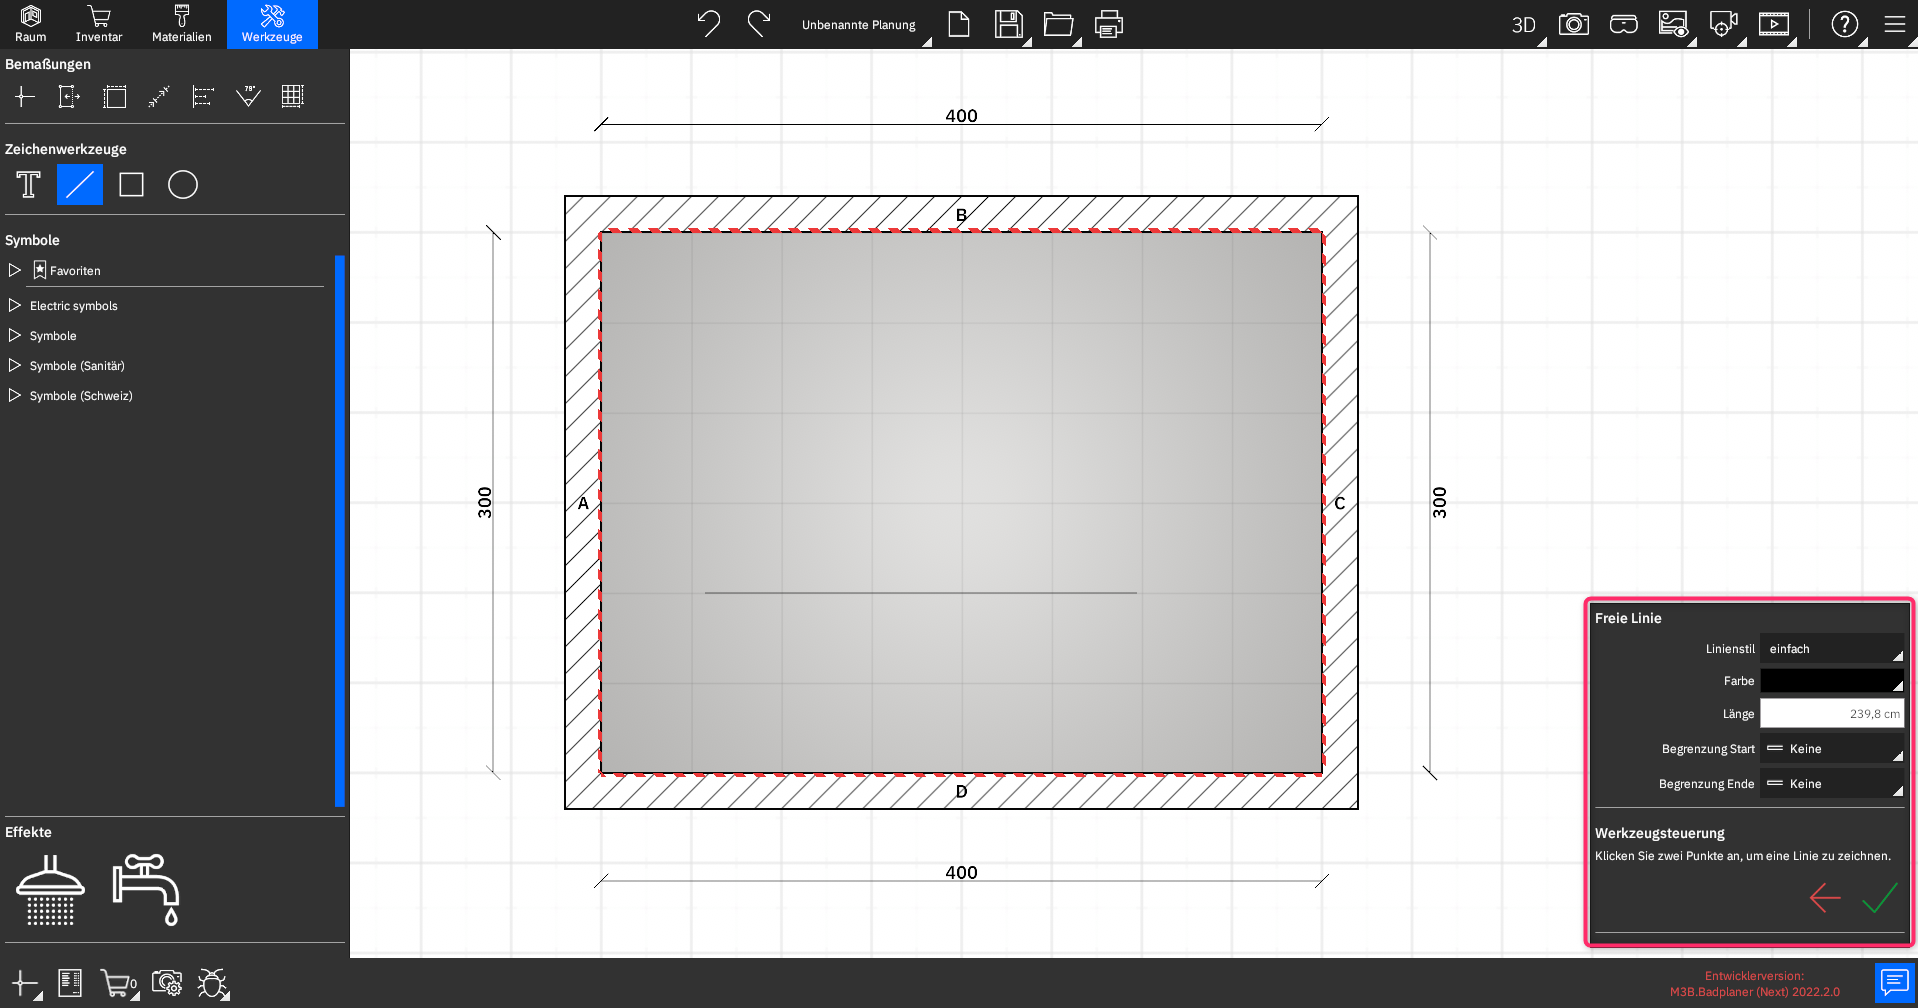Switch to 3D view
This screenshot has width=1918, height=1008.
[x=1524, y=25]
